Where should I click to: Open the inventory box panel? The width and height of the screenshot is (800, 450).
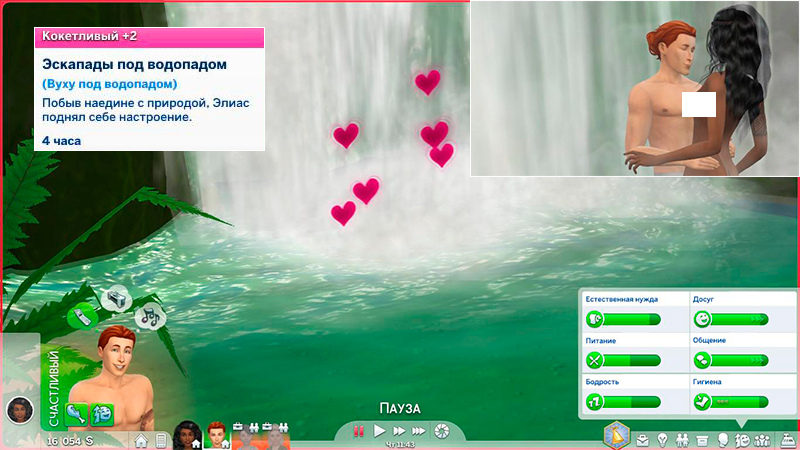point(703,440)
